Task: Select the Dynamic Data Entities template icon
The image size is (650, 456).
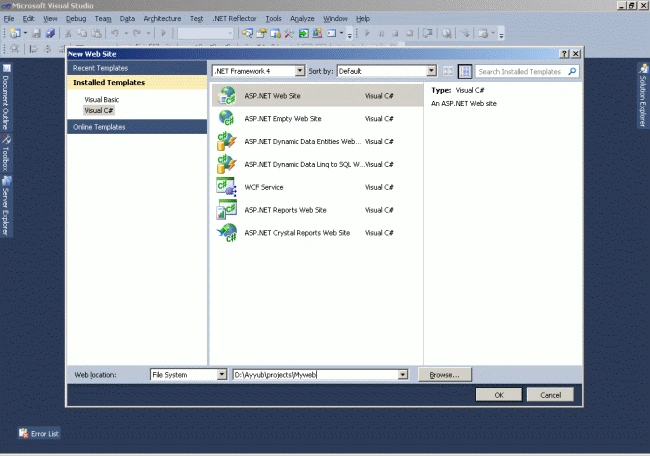Action: coord(227,141)
